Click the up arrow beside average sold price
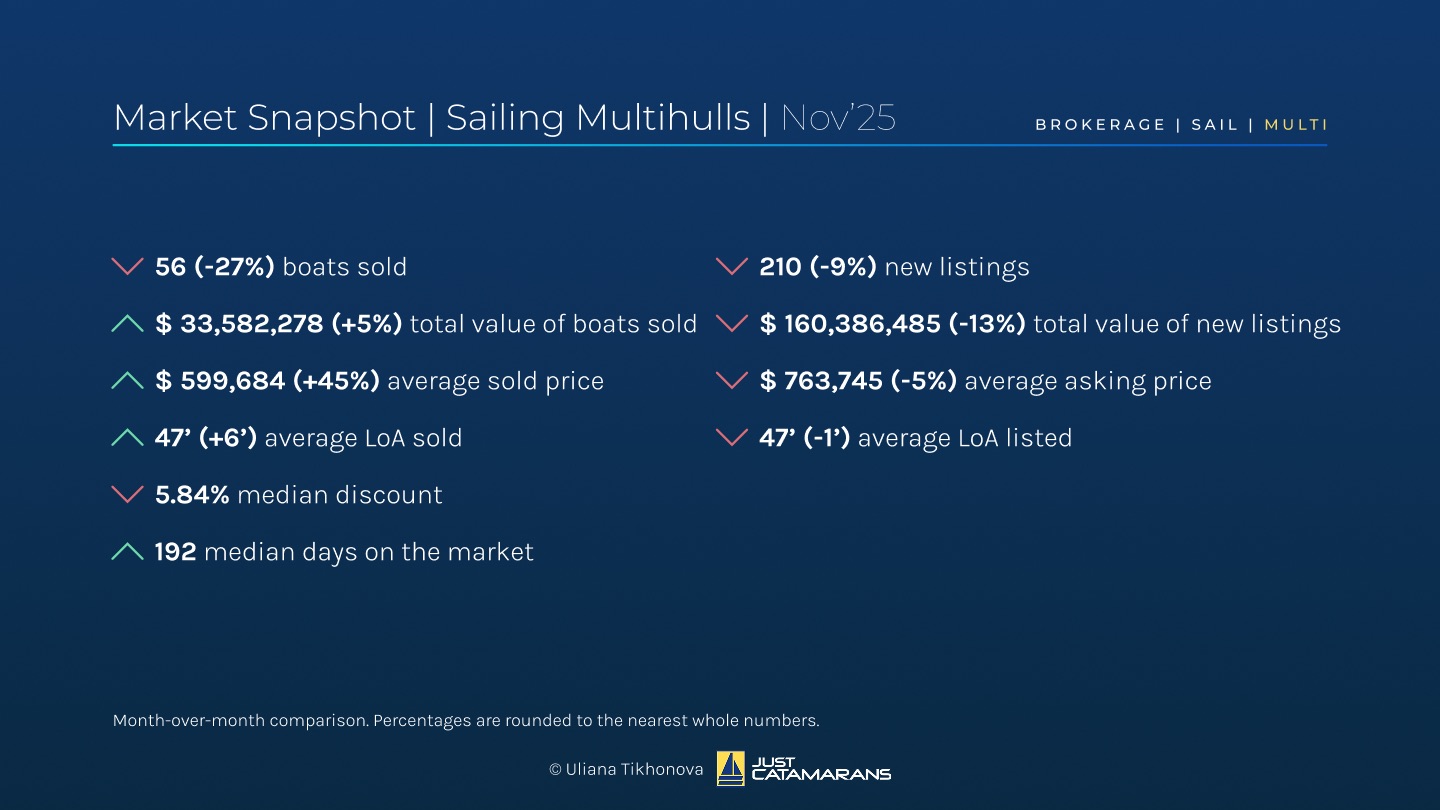This screenshot has height=810, width=1440. pyautogui.click(x=127, y=381)
